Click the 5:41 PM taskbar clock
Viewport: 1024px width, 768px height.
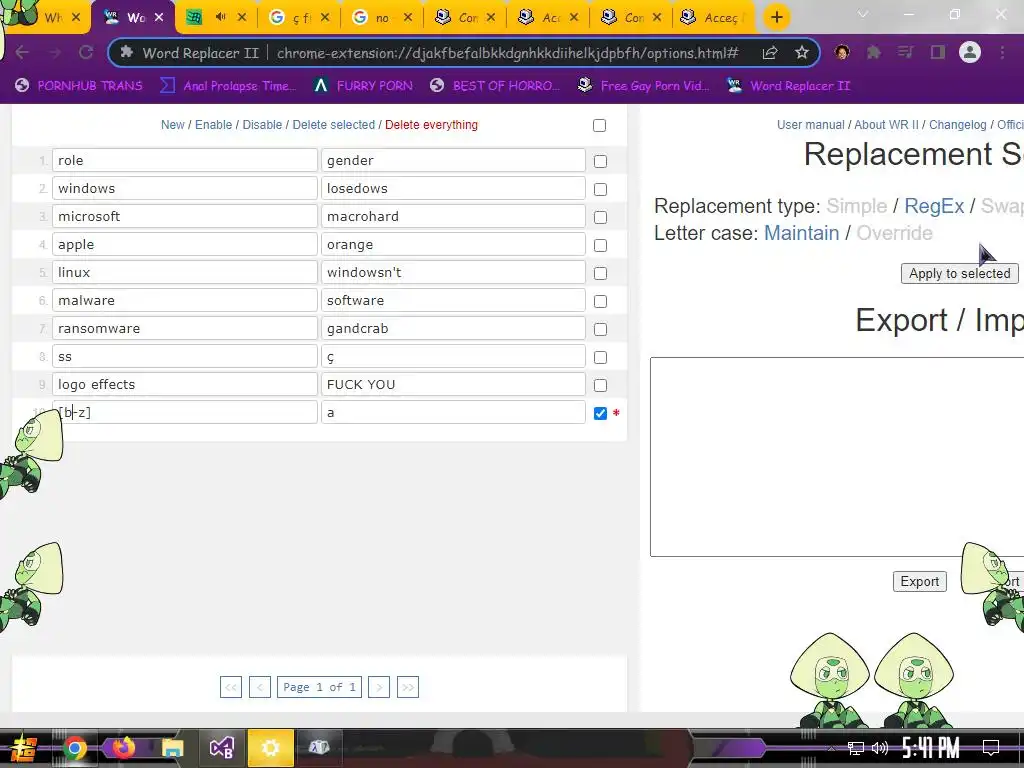(x=931, y=748)
